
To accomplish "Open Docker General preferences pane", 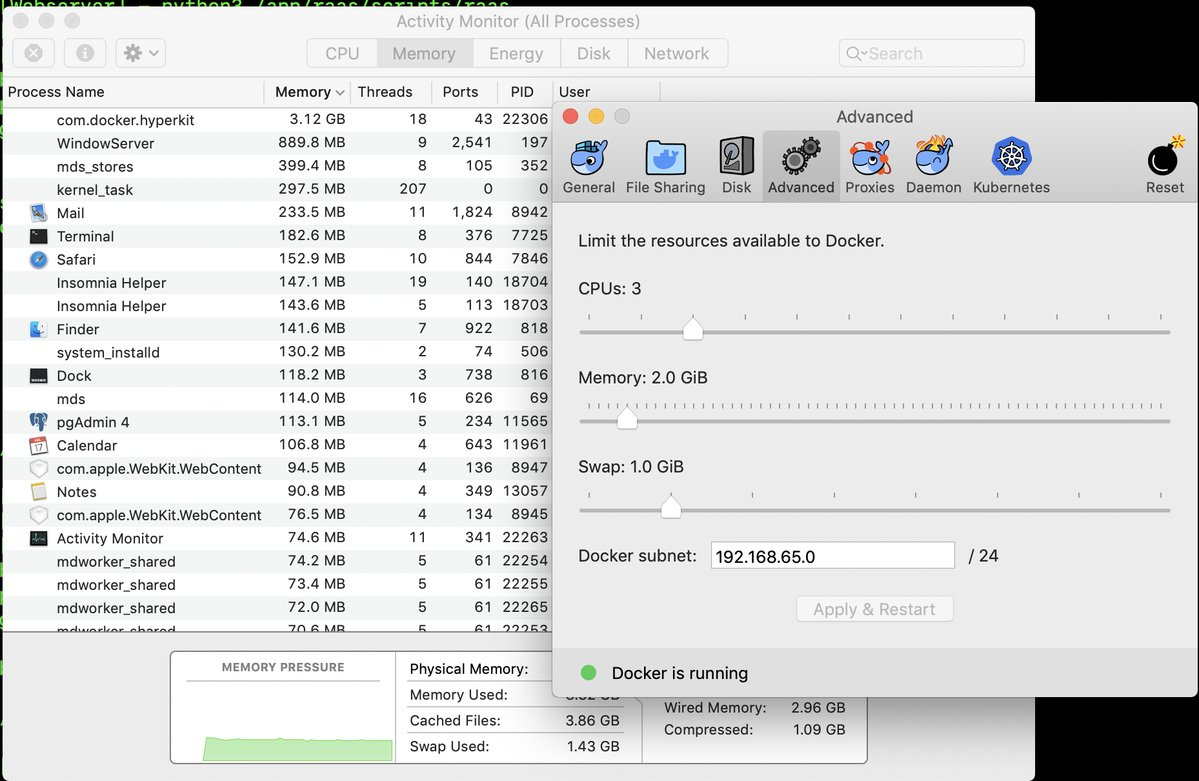I will 589,166.
